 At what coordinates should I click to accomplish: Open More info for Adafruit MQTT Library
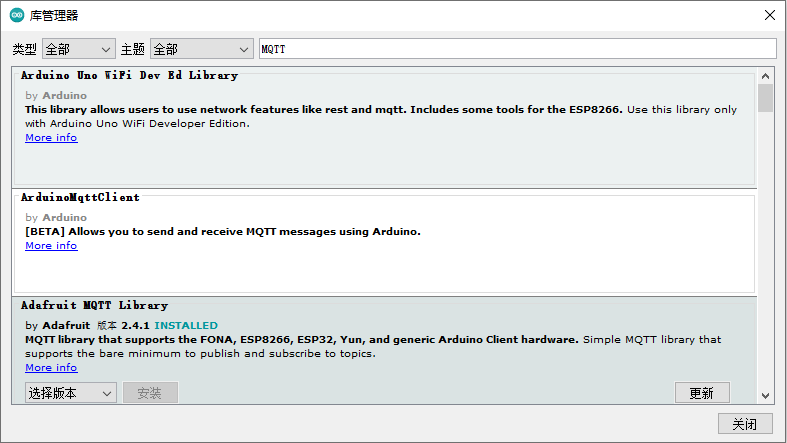click(x=51, y=367)
